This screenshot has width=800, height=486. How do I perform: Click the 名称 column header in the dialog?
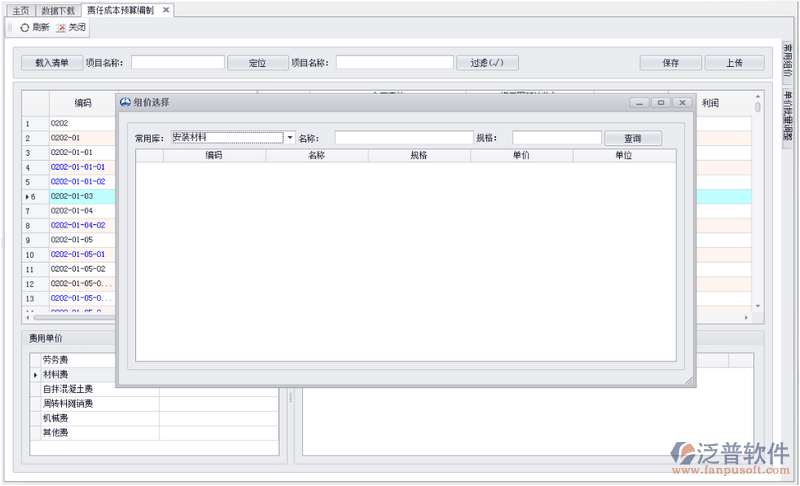(317, 156)
